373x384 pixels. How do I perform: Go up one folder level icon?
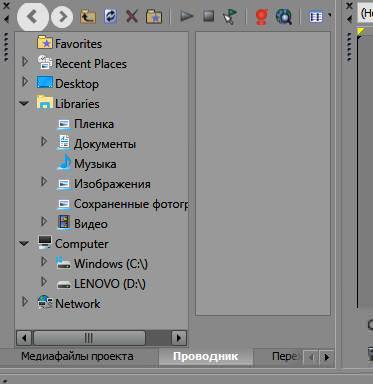88,16
